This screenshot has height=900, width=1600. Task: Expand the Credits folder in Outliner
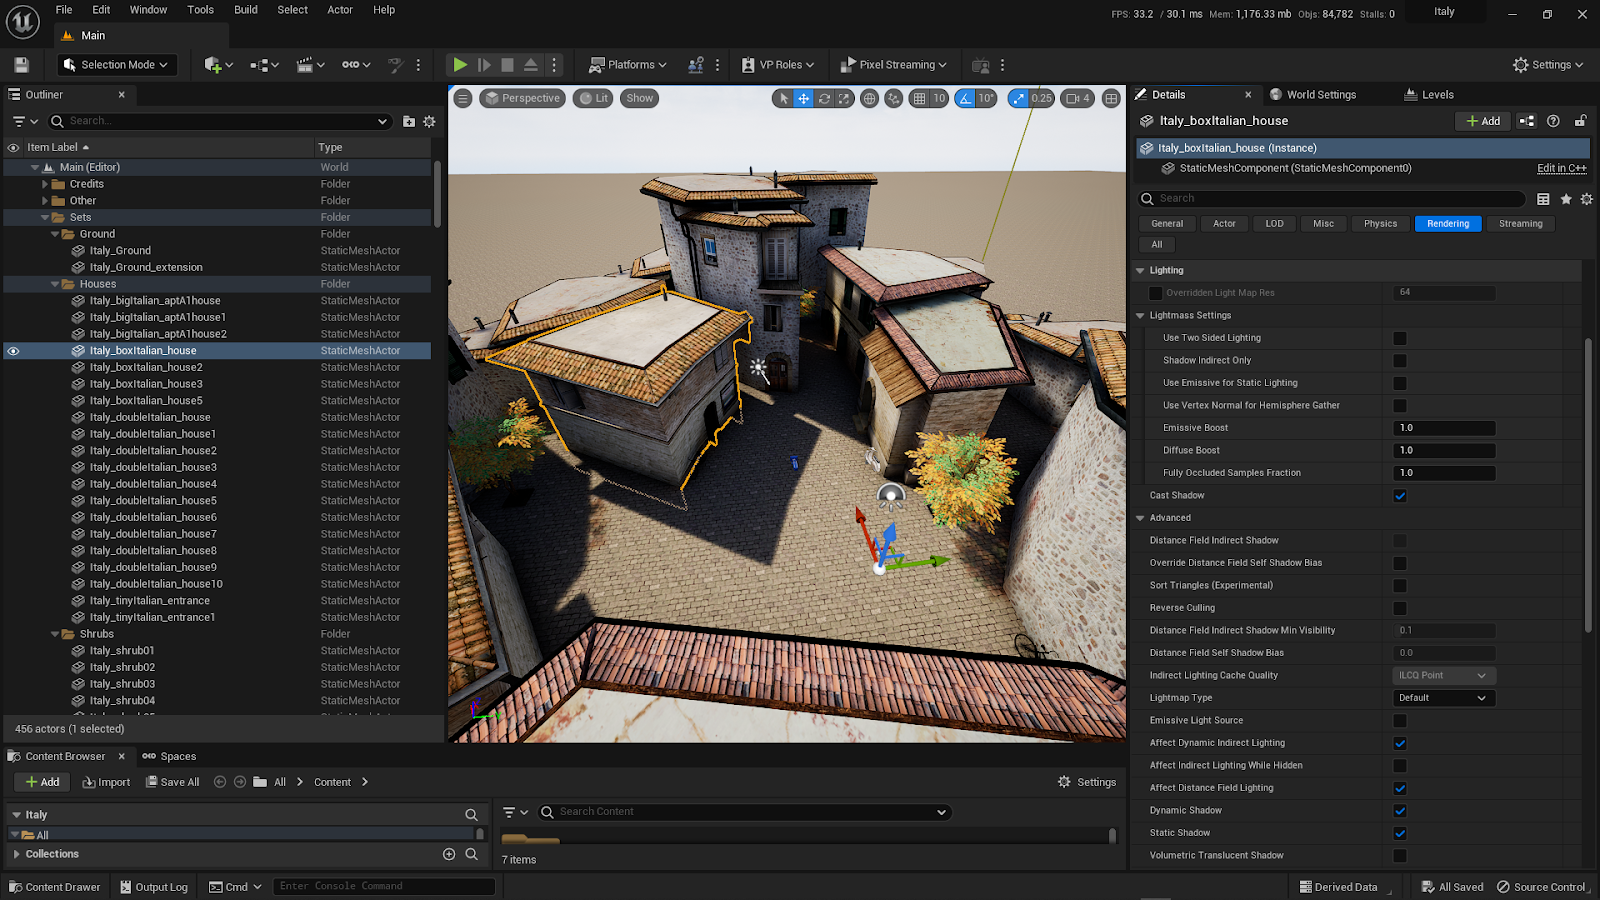[x=45, y=184]
